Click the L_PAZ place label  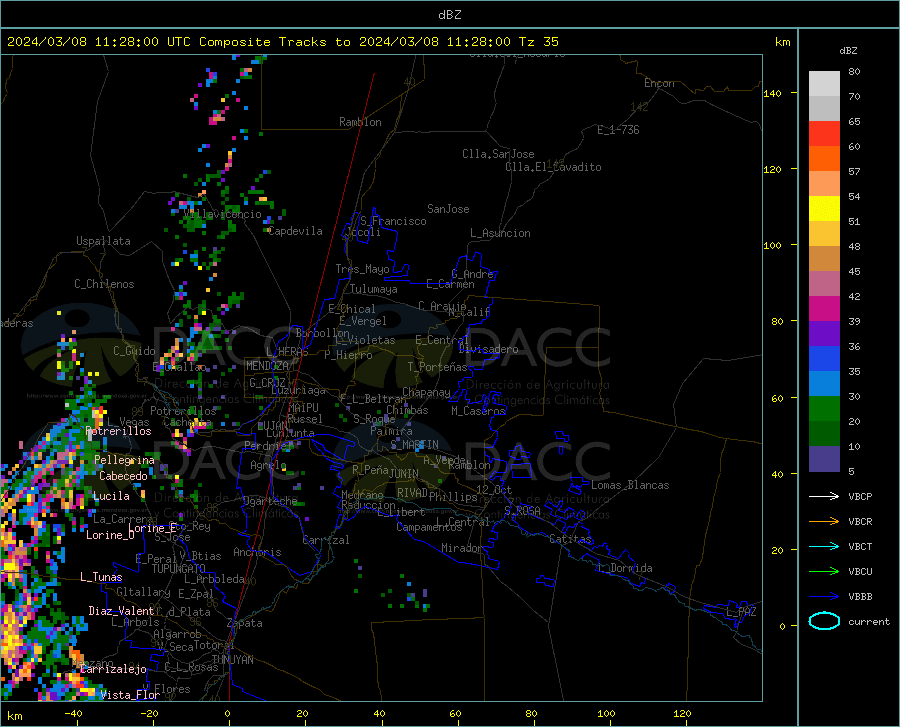[741, 612]
